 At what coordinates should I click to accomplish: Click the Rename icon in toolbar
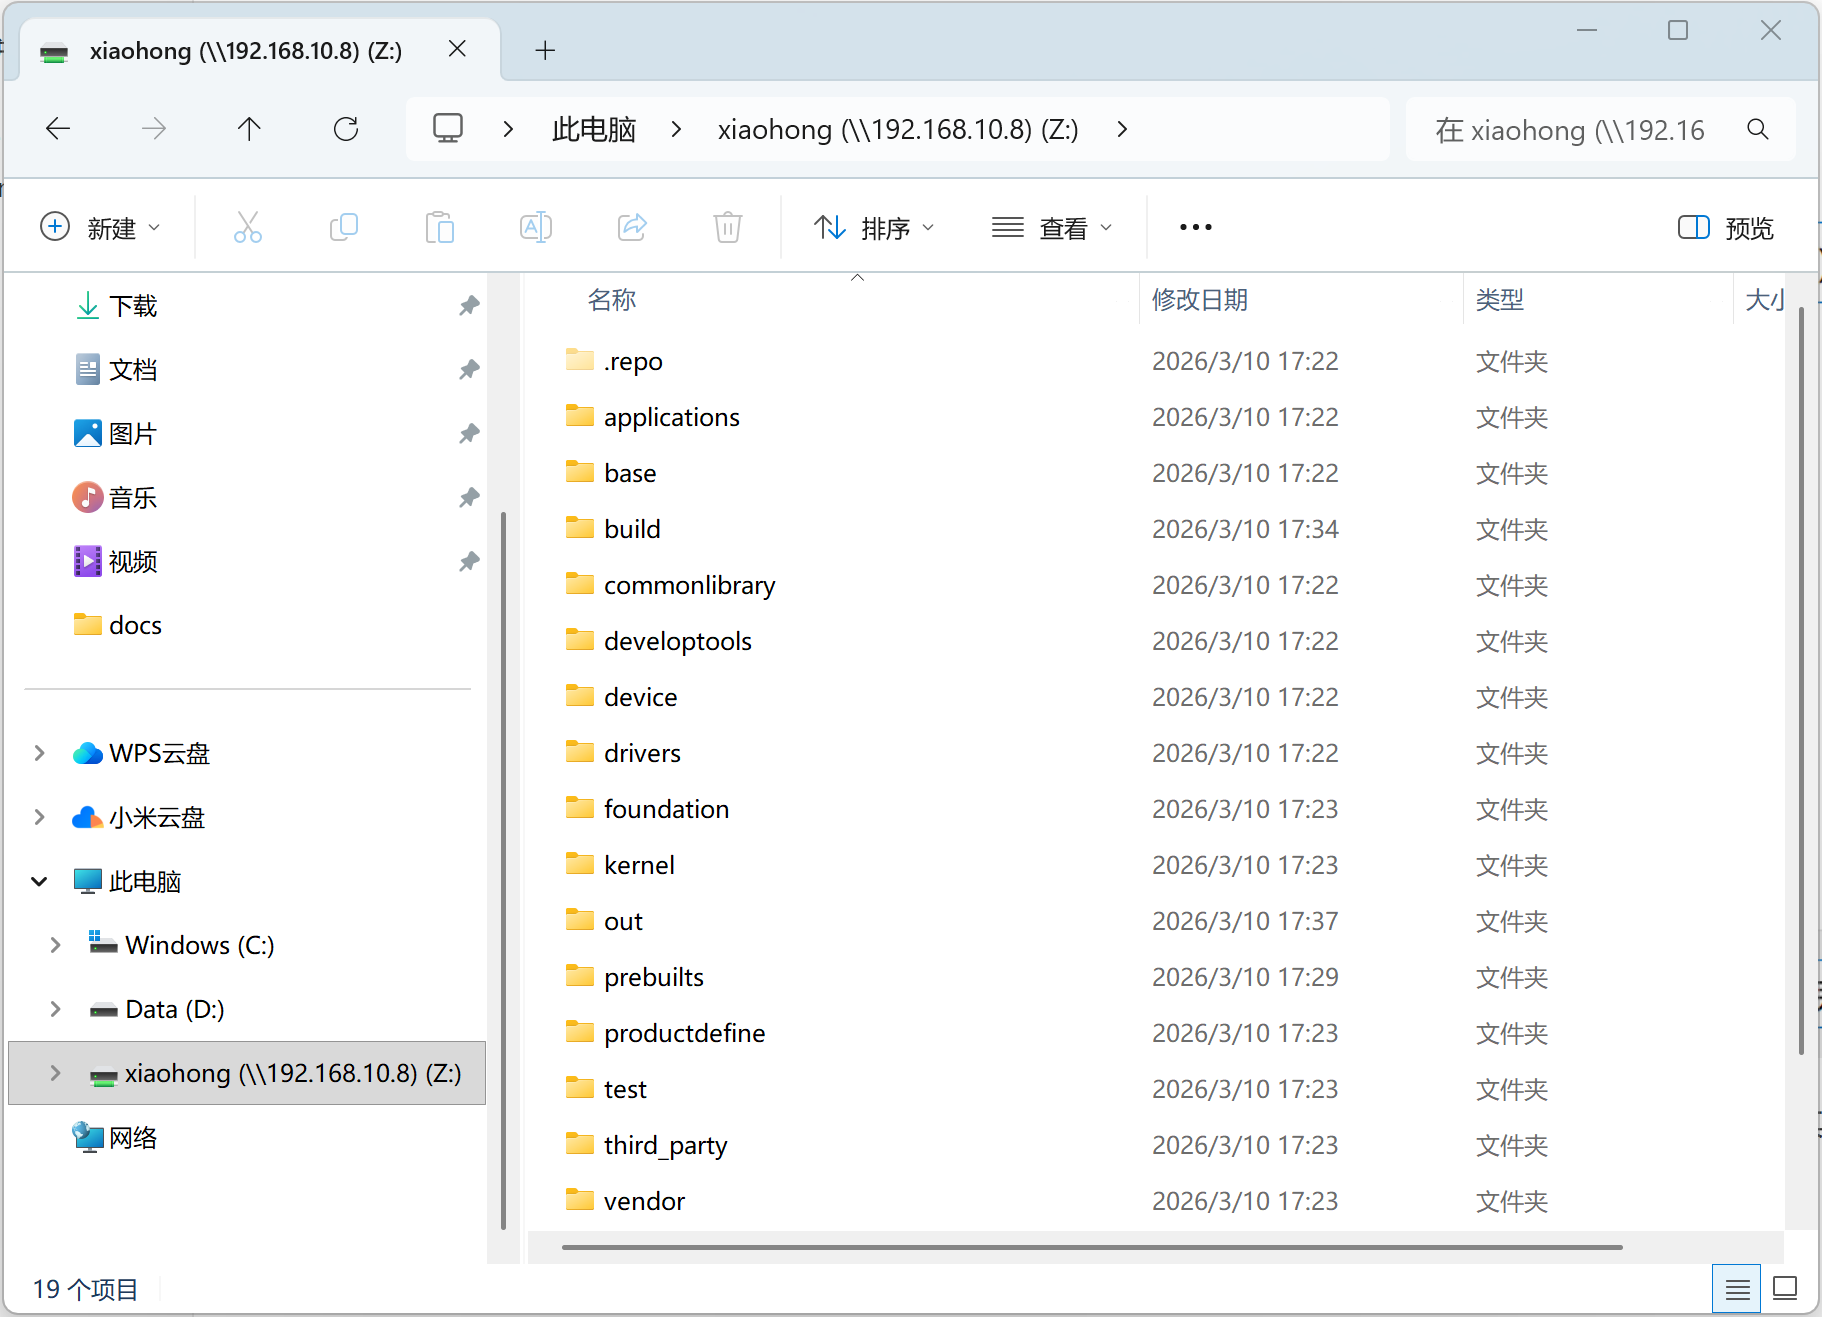(x=536, y=227)
